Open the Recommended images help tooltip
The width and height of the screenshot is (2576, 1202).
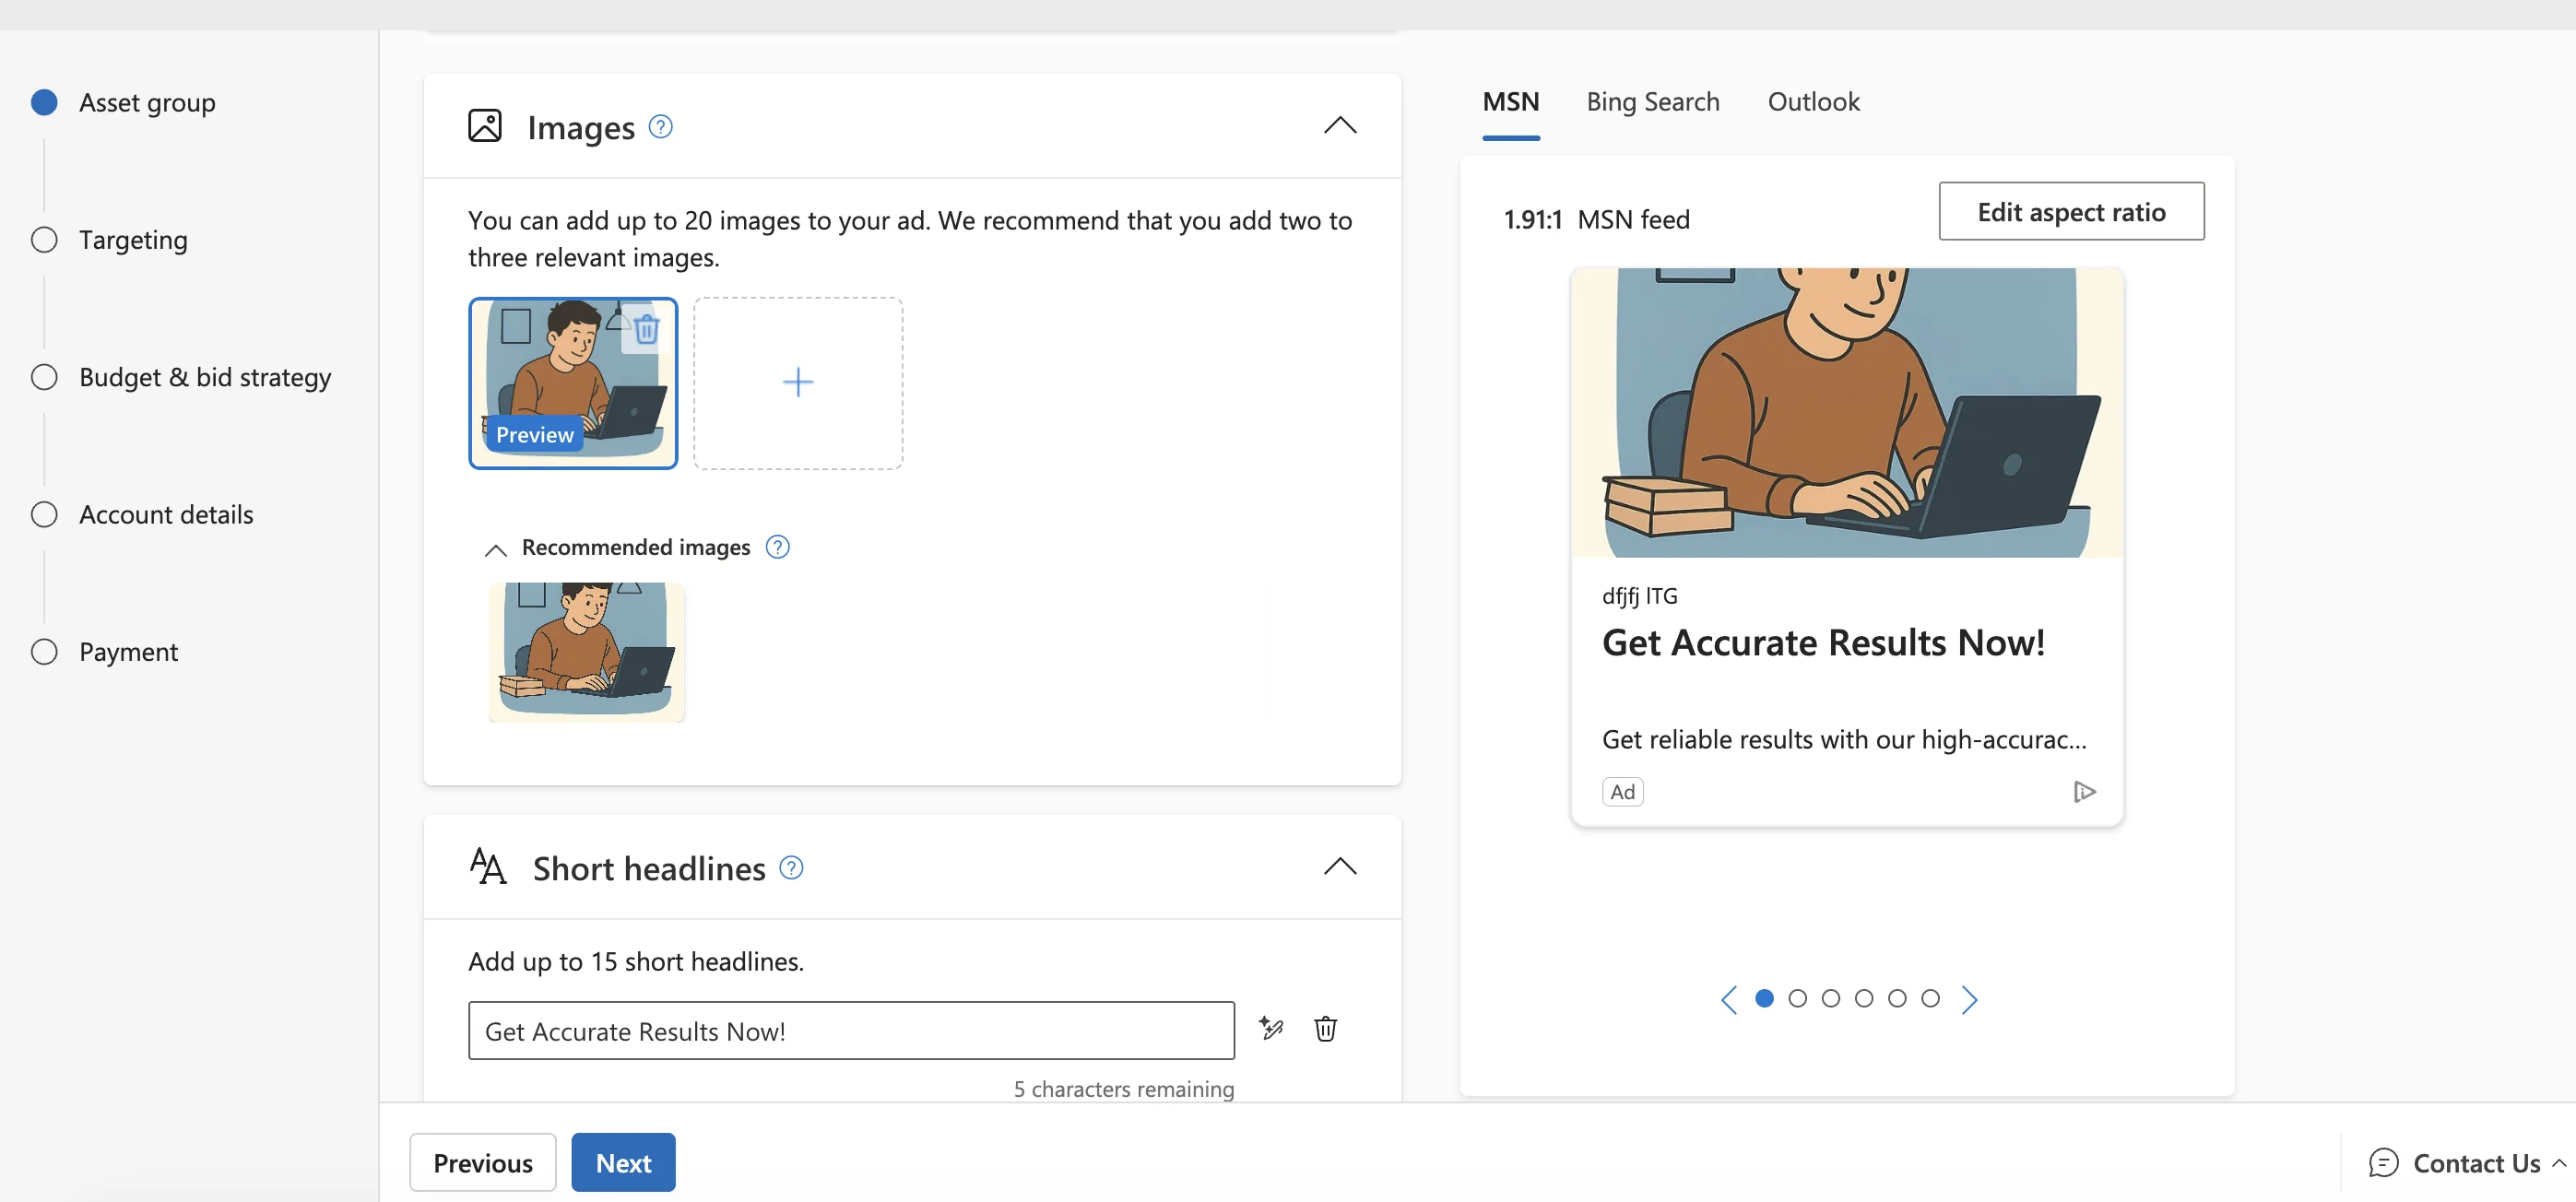(x=777, y=546)
